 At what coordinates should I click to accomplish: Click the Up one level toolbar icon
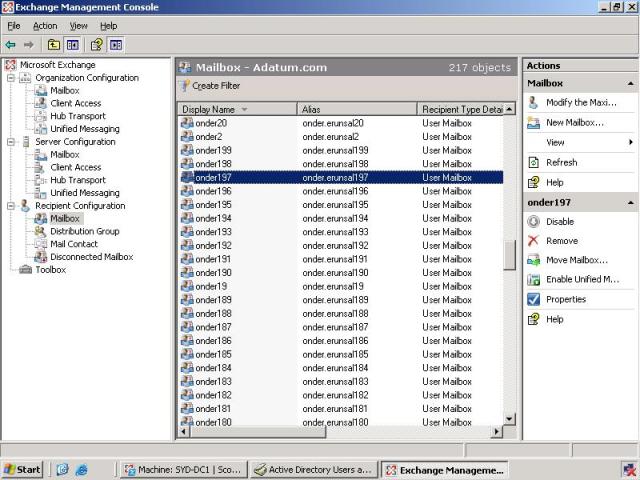coord(53,44)
